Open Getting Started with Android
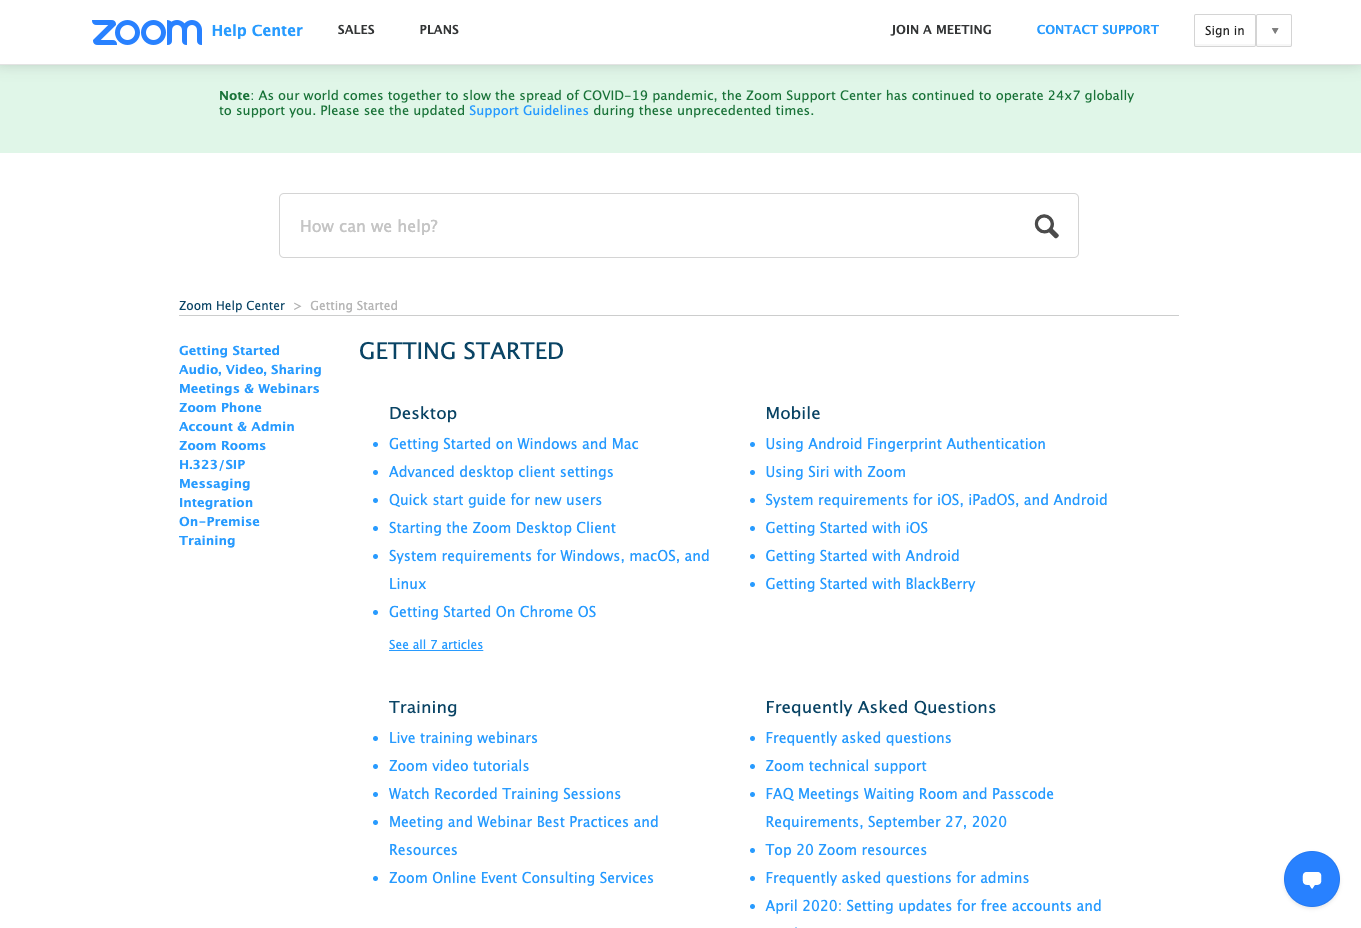The image size is (1361, 928). [862, 556]
